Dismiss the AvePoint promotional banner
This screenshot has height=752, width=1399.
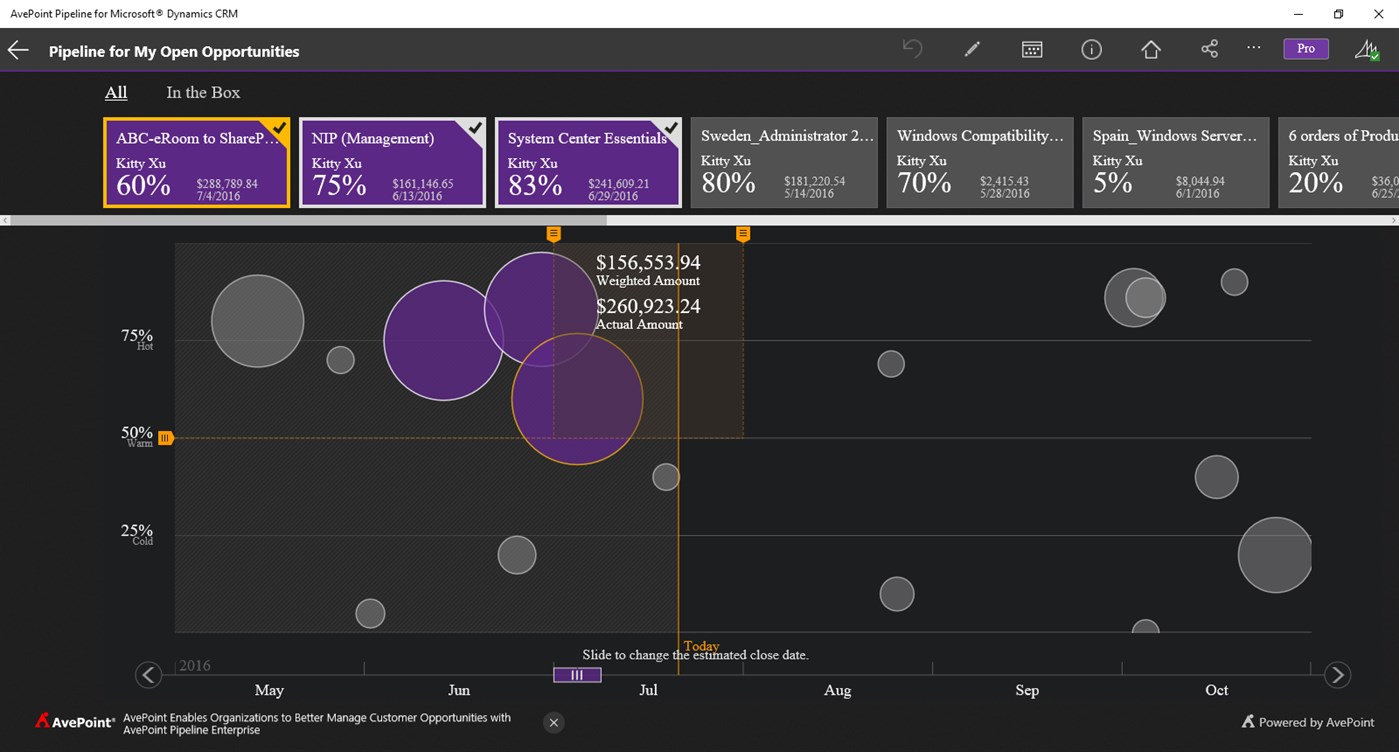[553, 722]
